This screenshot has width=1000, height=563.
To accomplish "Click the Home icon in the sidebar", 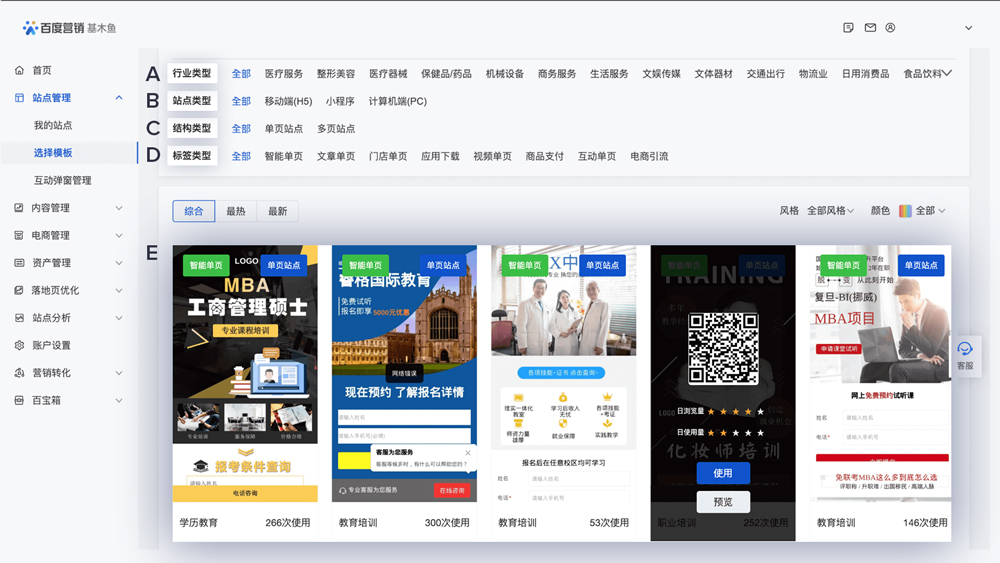I will click(x=20, y=71).
